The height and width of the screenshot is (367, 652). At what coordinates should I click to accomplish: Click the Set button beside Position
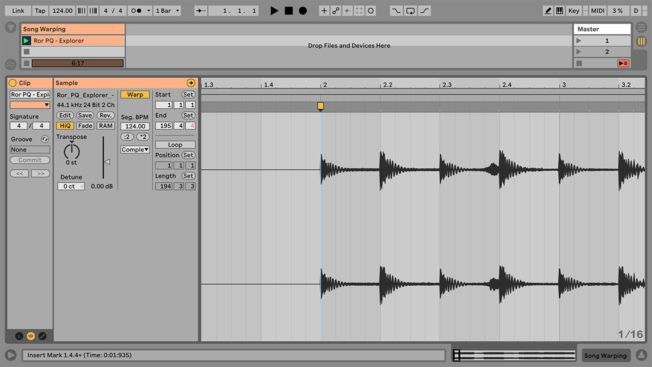point(188,155)
